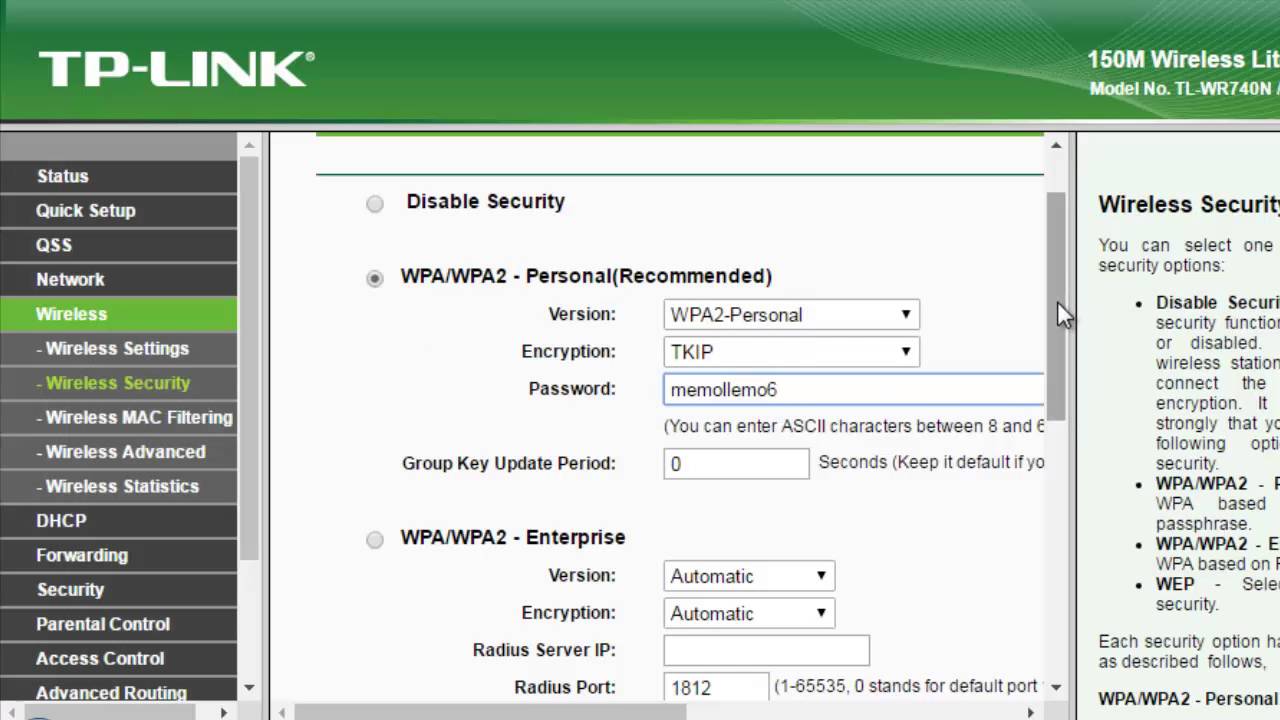Click the Disable Security label text

pos(485,201)
